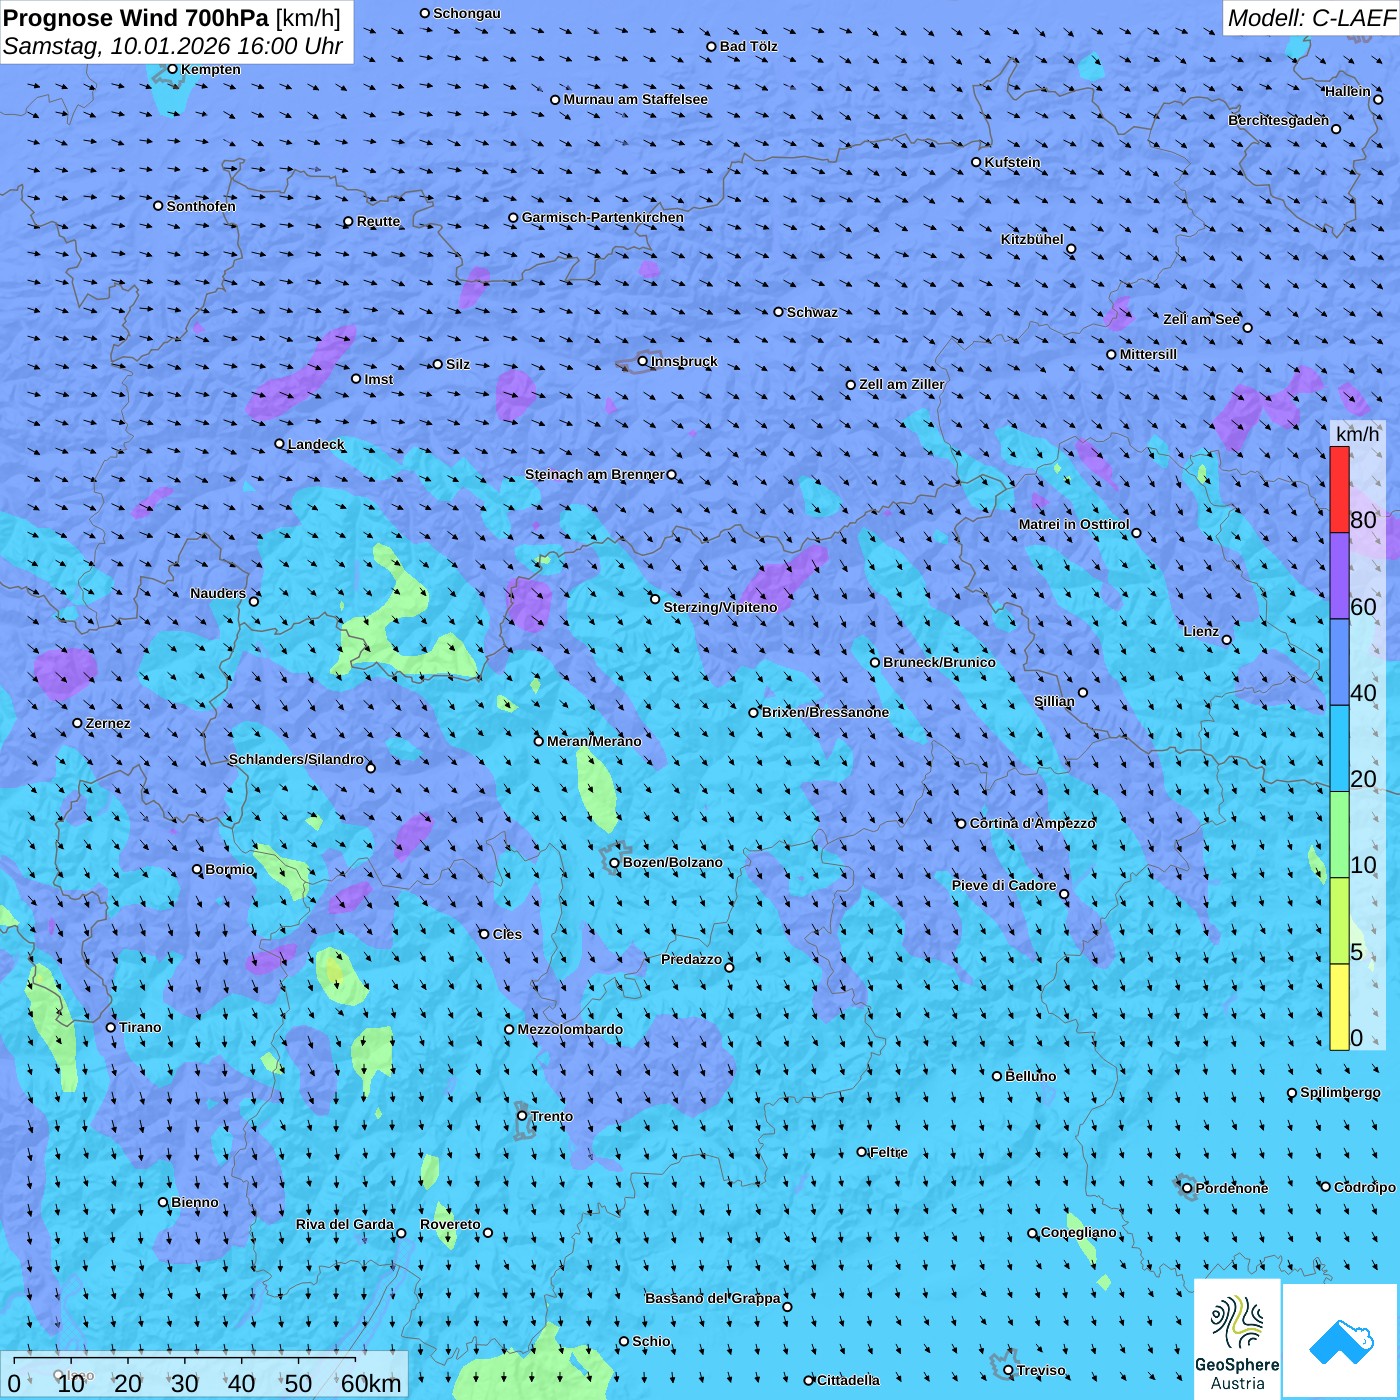Click the Kitzbühel location dot
The height and width of the screenshot is (1400, 1400).
pyautogui.click(x=1071, y=249)
